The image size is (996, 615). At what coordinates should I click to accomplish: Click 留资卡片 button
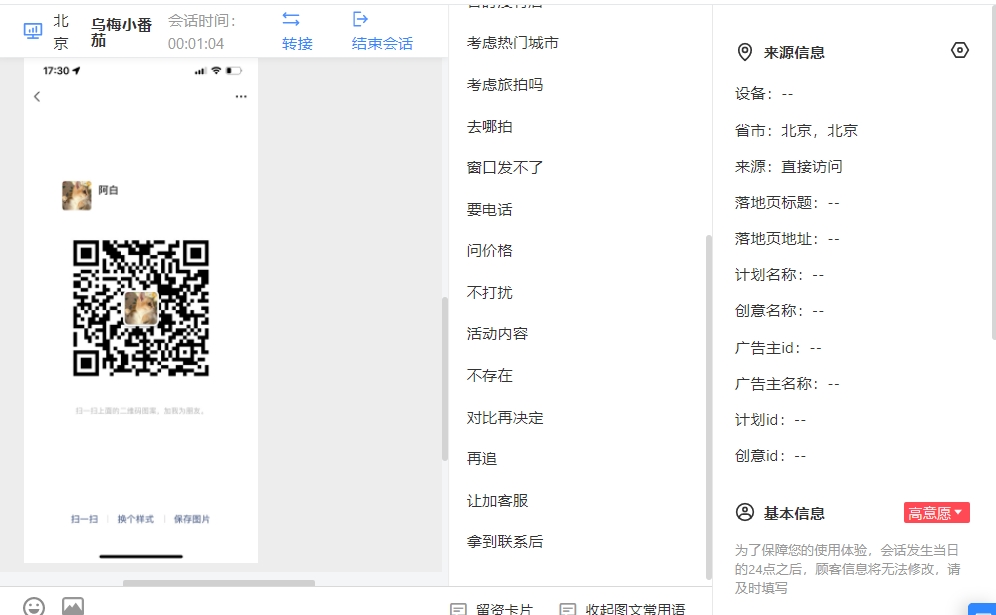coord(504,609)
